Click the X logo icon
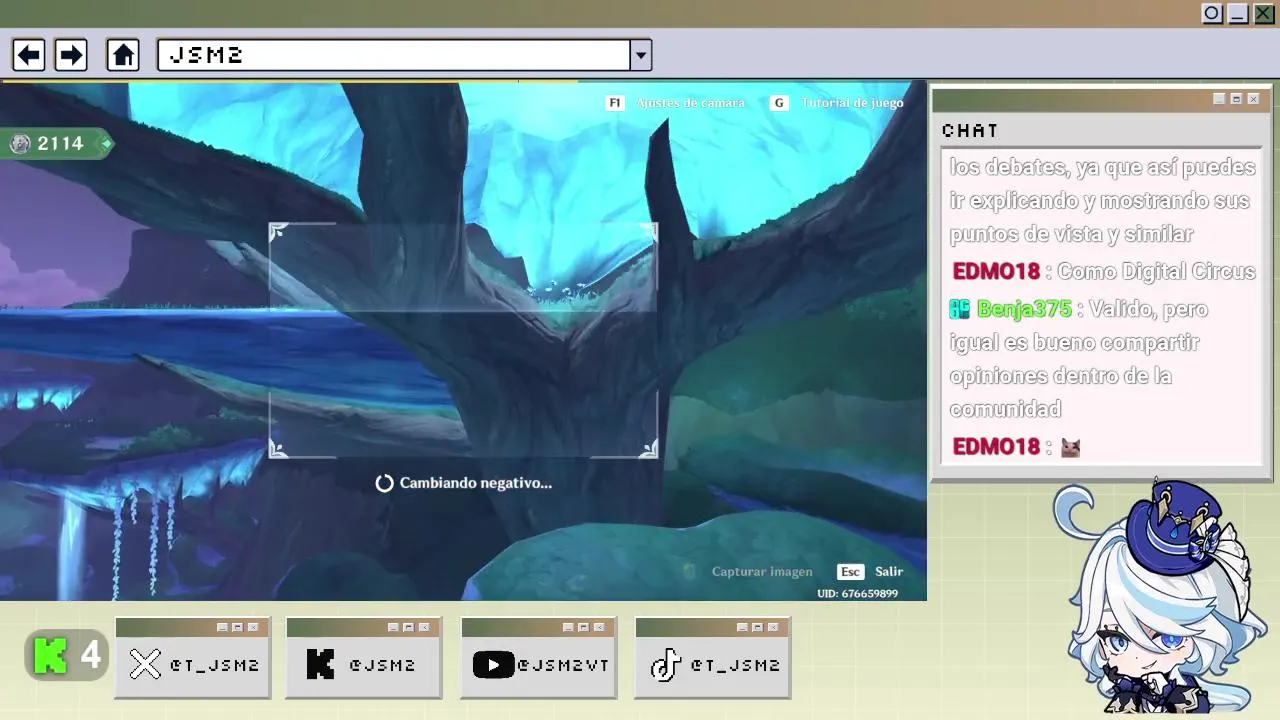 145,664
